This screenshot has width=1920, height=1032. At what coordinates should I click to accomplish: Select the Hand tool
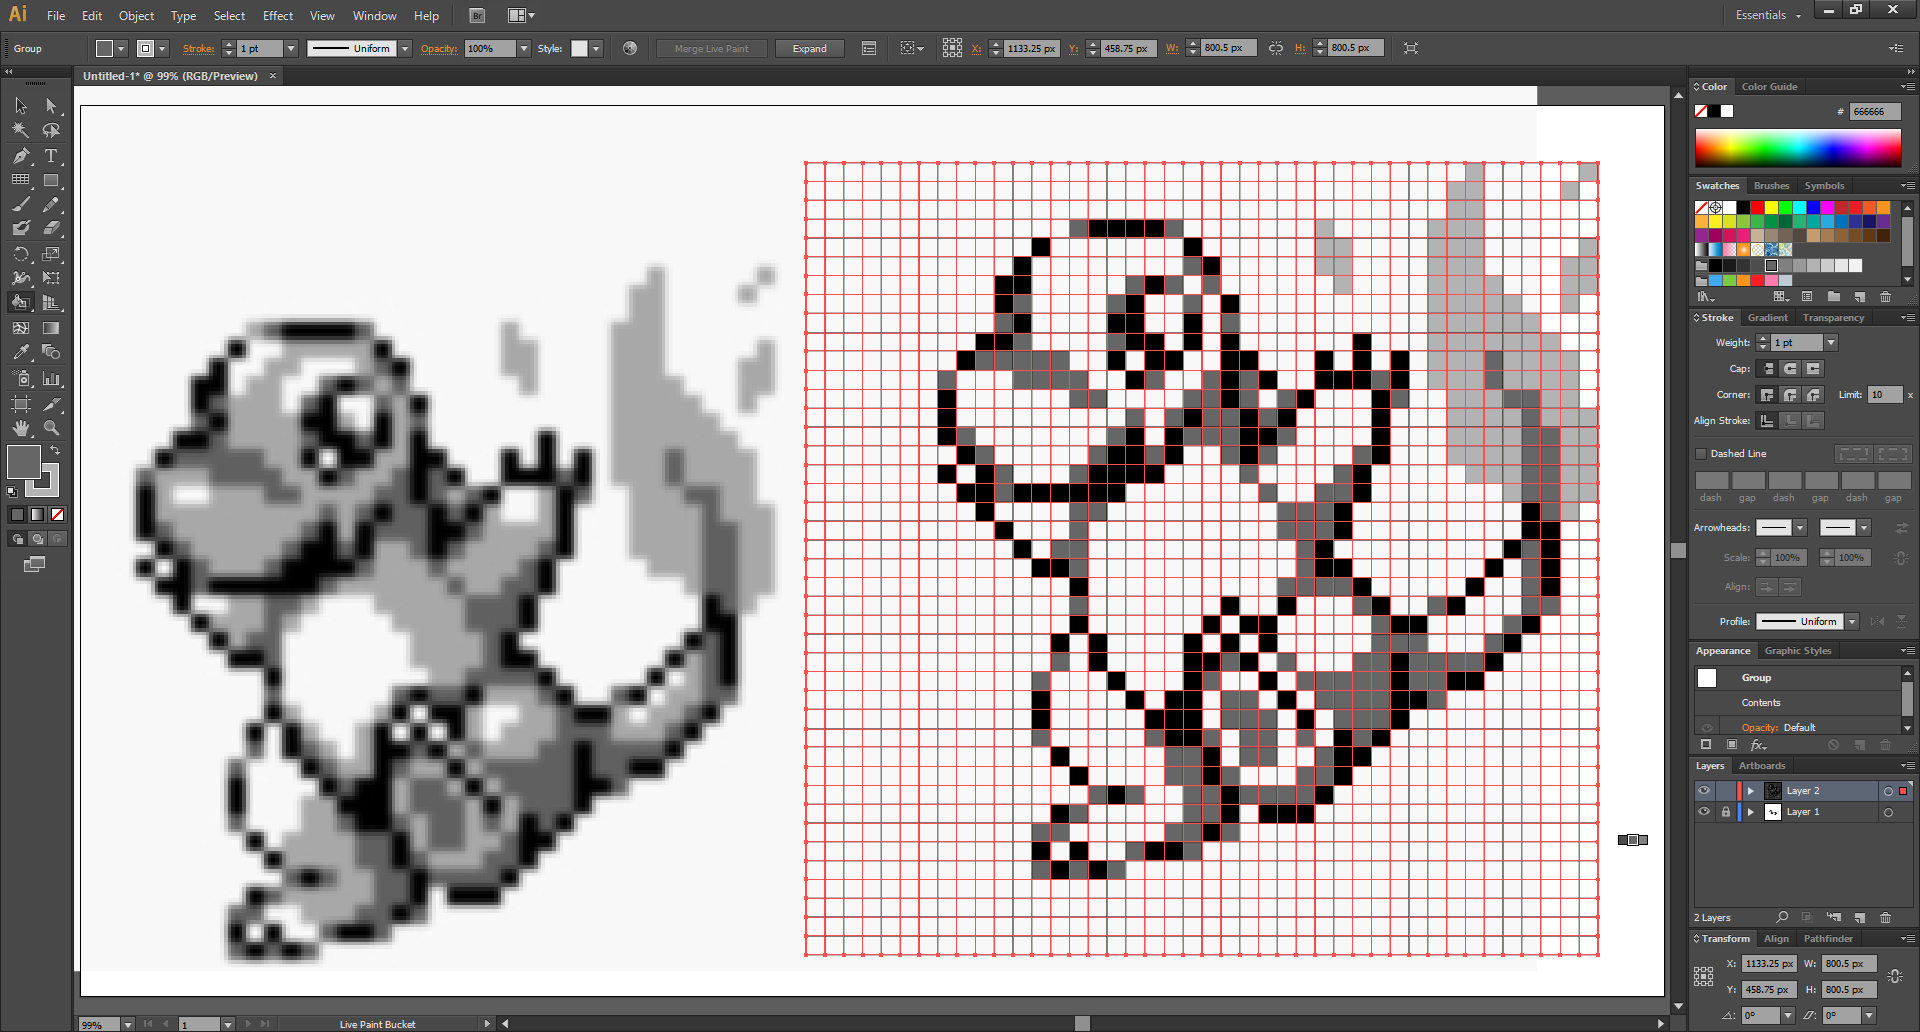click(x=21, y=428)
